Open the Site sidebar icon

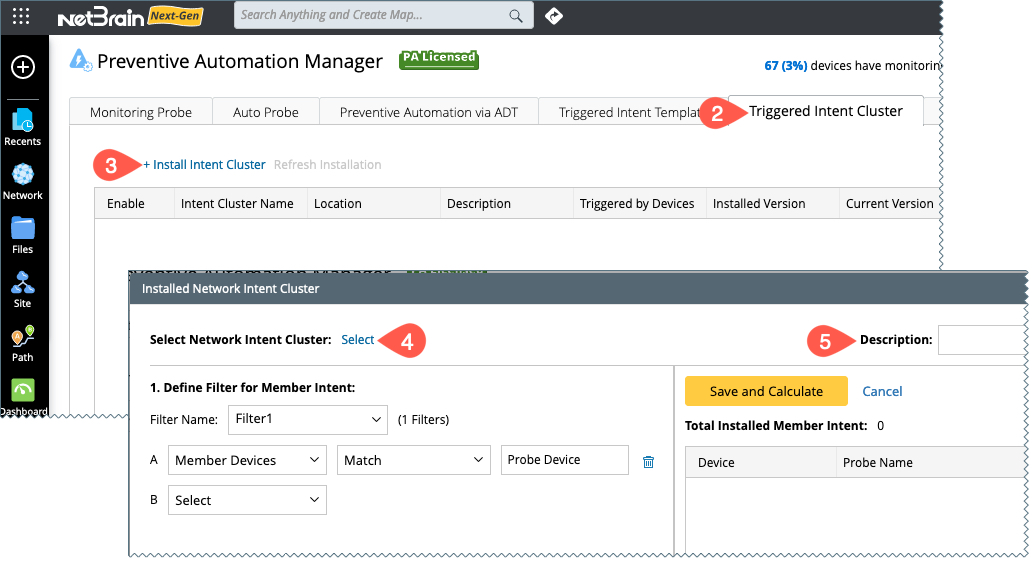click(x=22, y=290)
